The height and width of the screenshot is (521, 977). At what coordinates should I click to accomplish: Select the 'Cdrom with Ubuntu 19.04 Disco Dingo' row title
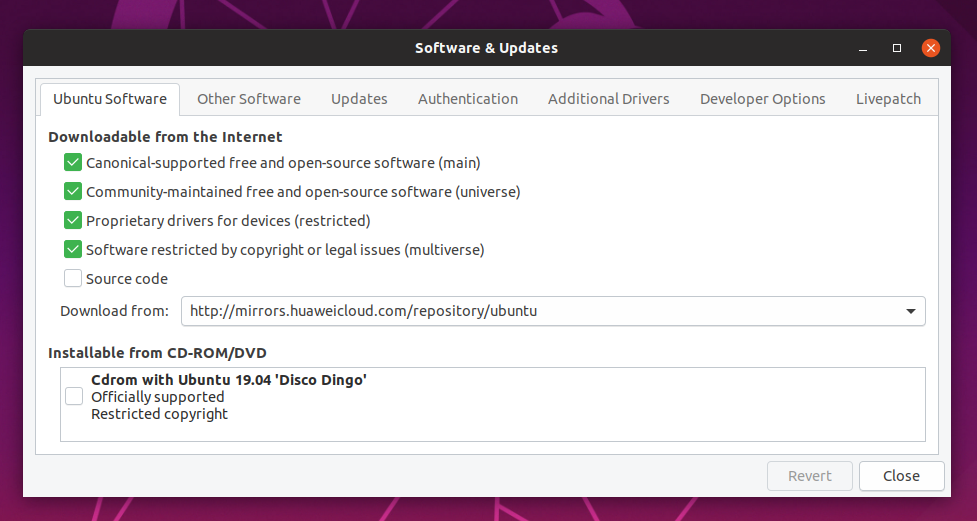coord(229,380)
